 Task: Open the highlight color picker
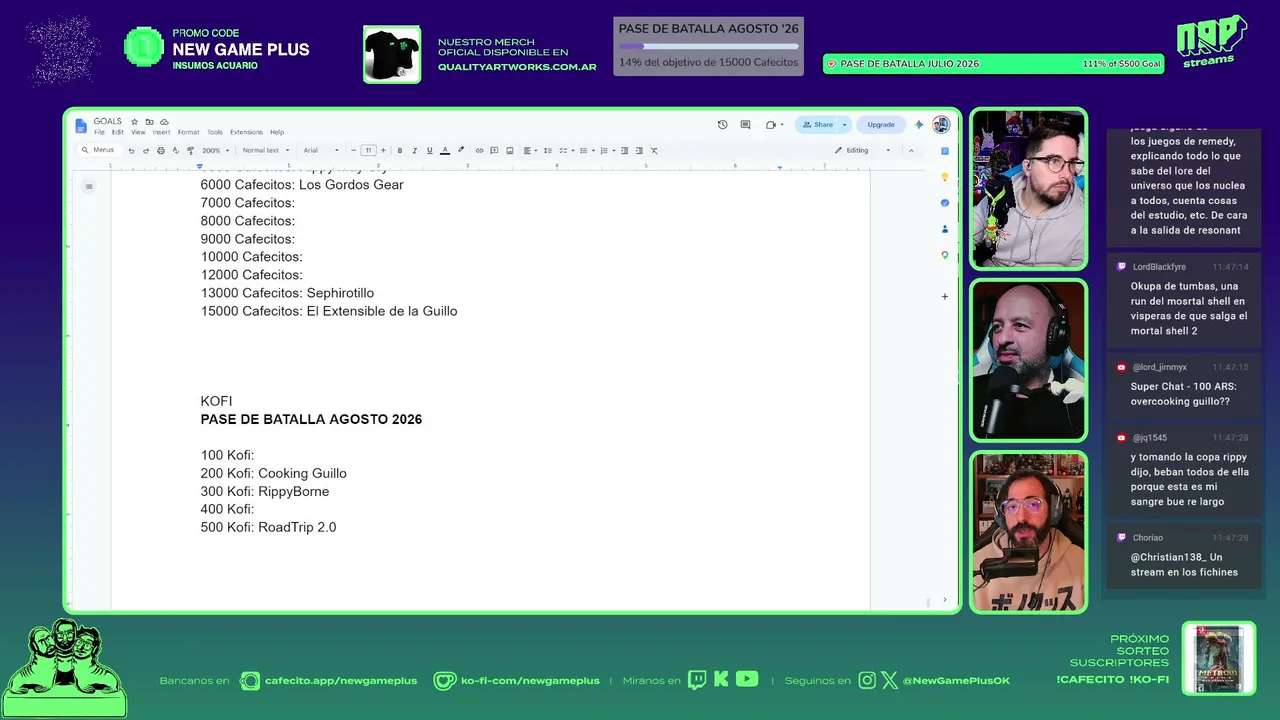pos(461,151)
